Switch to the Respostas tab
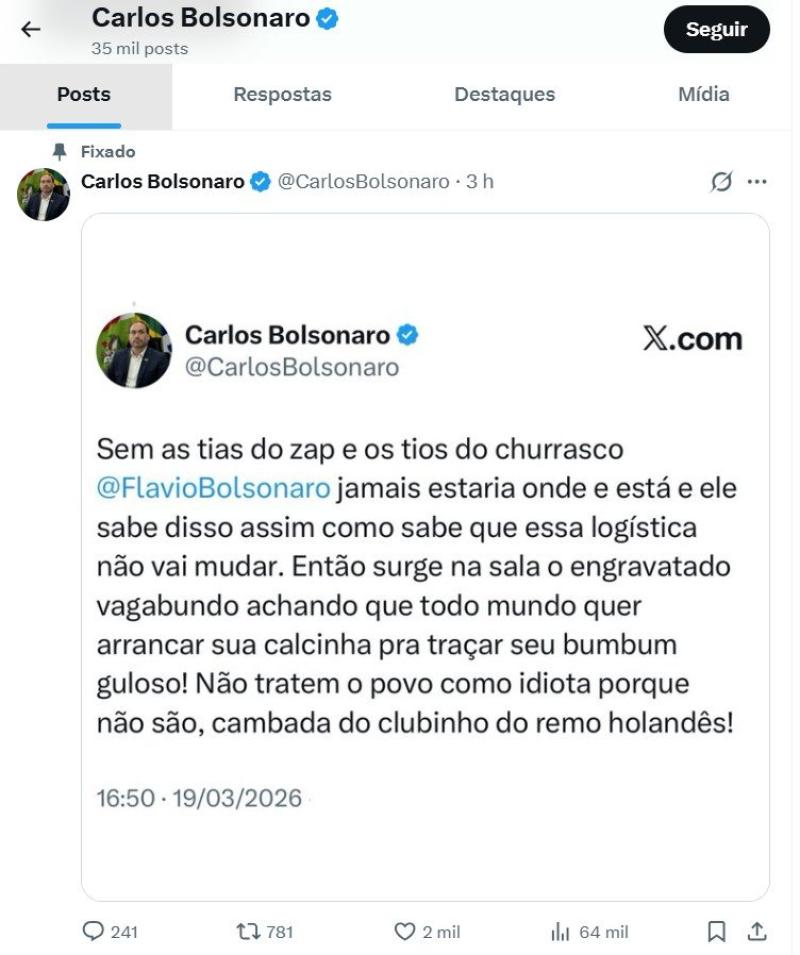800x955 pixels. tap(282, 95)
